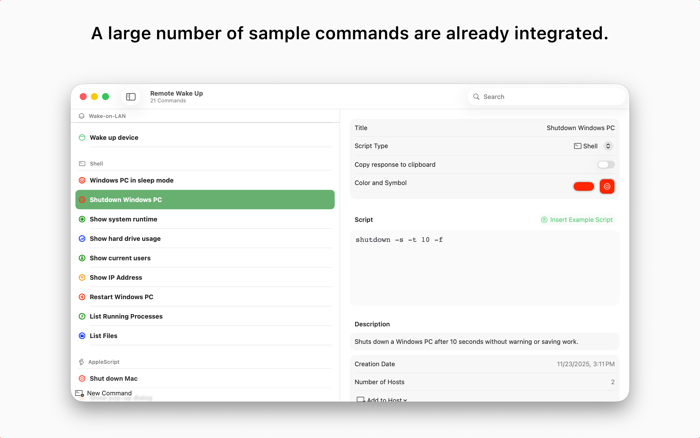Click the shell icon in the Script Type row
Viewport: 700px width, 438px height.
[577, 146]
